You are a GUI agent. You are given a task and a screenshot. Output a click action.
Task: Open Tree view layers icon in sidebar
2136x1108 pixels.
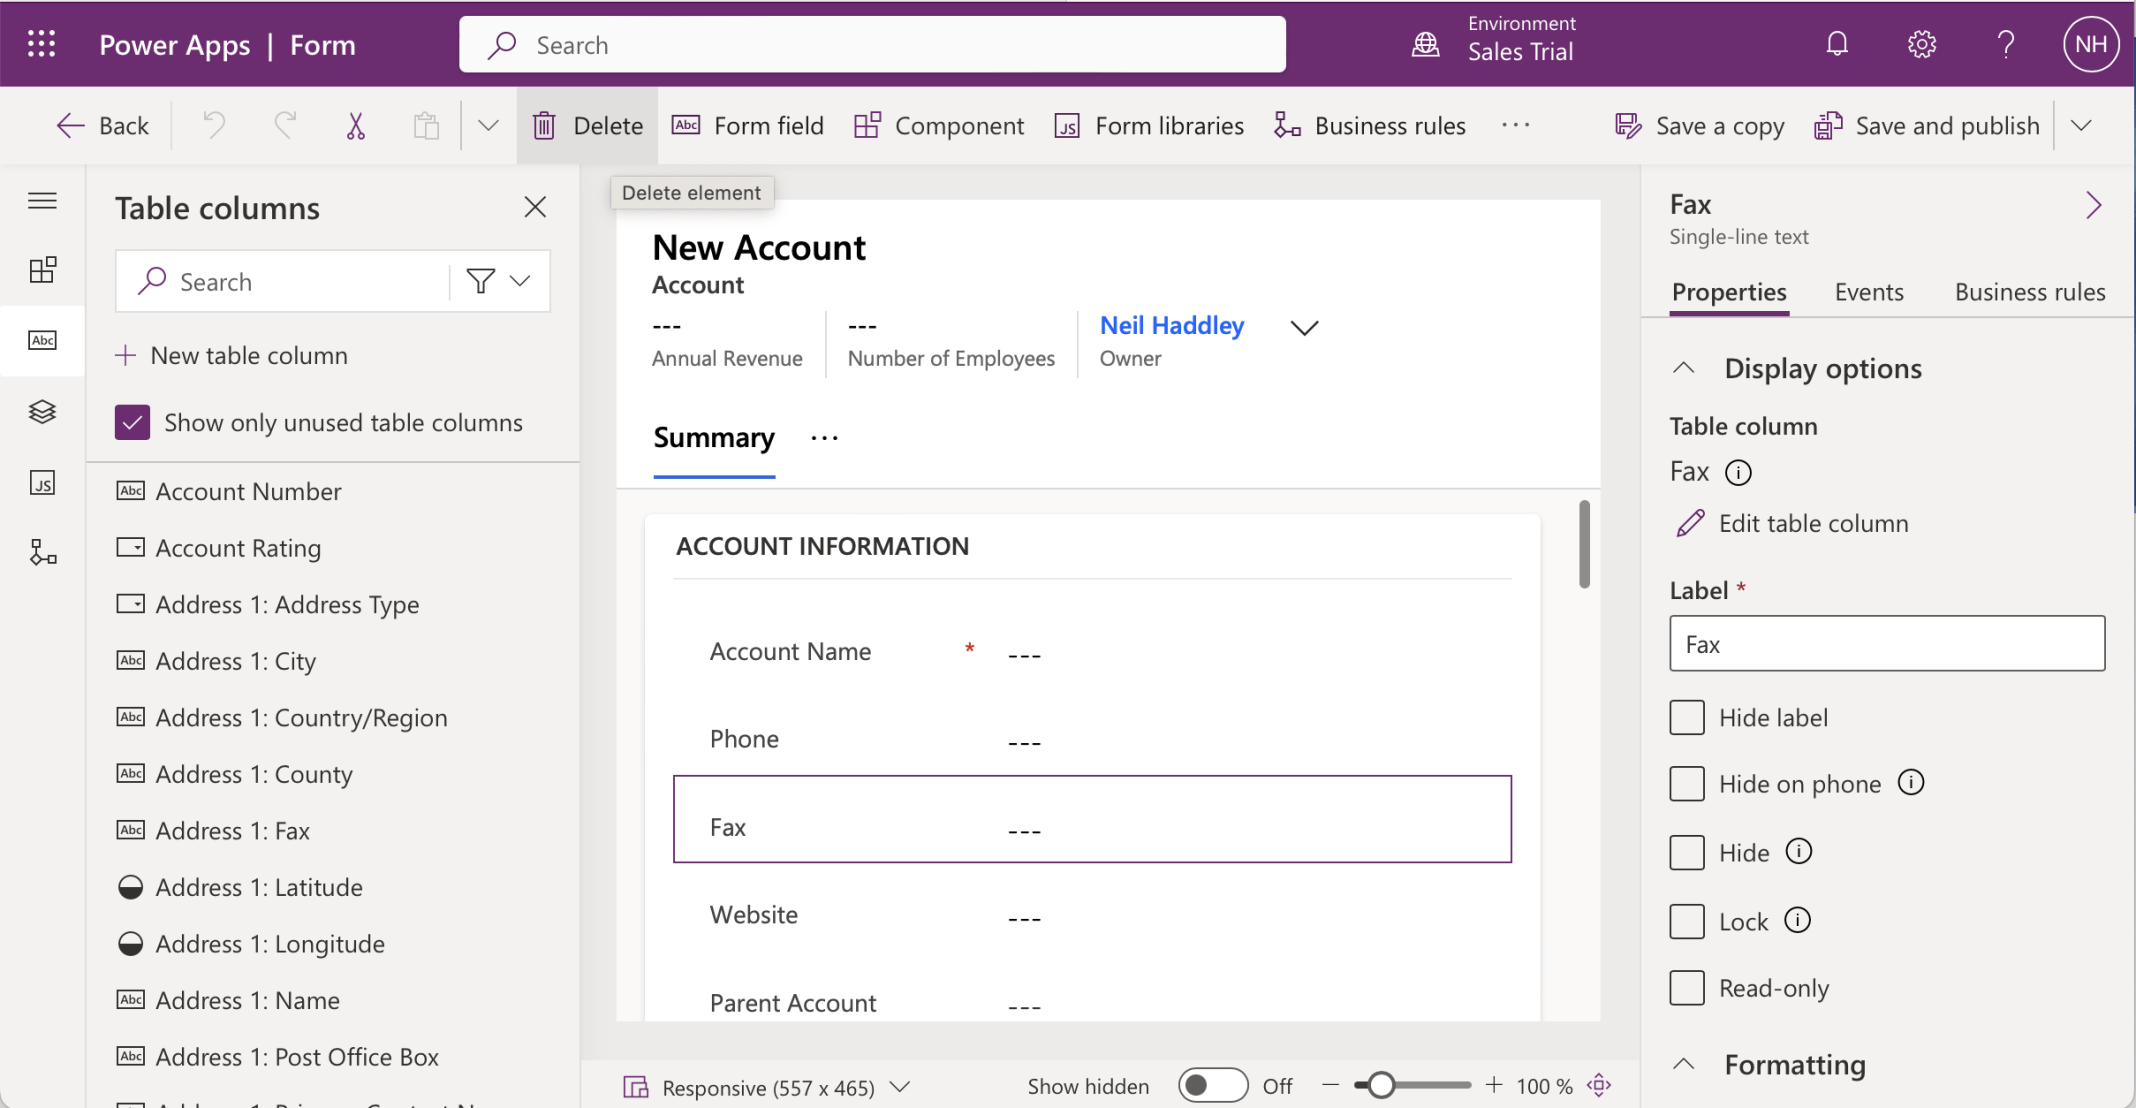tap(42, 412)
